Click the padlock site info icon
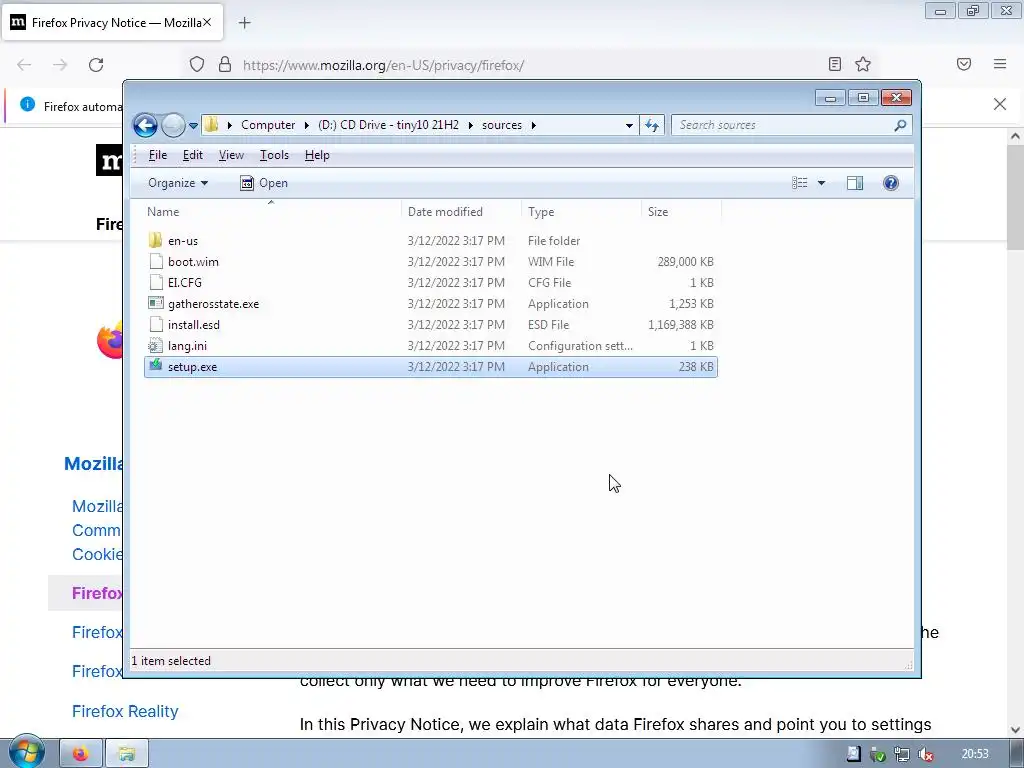 click(x=225, y=64)
